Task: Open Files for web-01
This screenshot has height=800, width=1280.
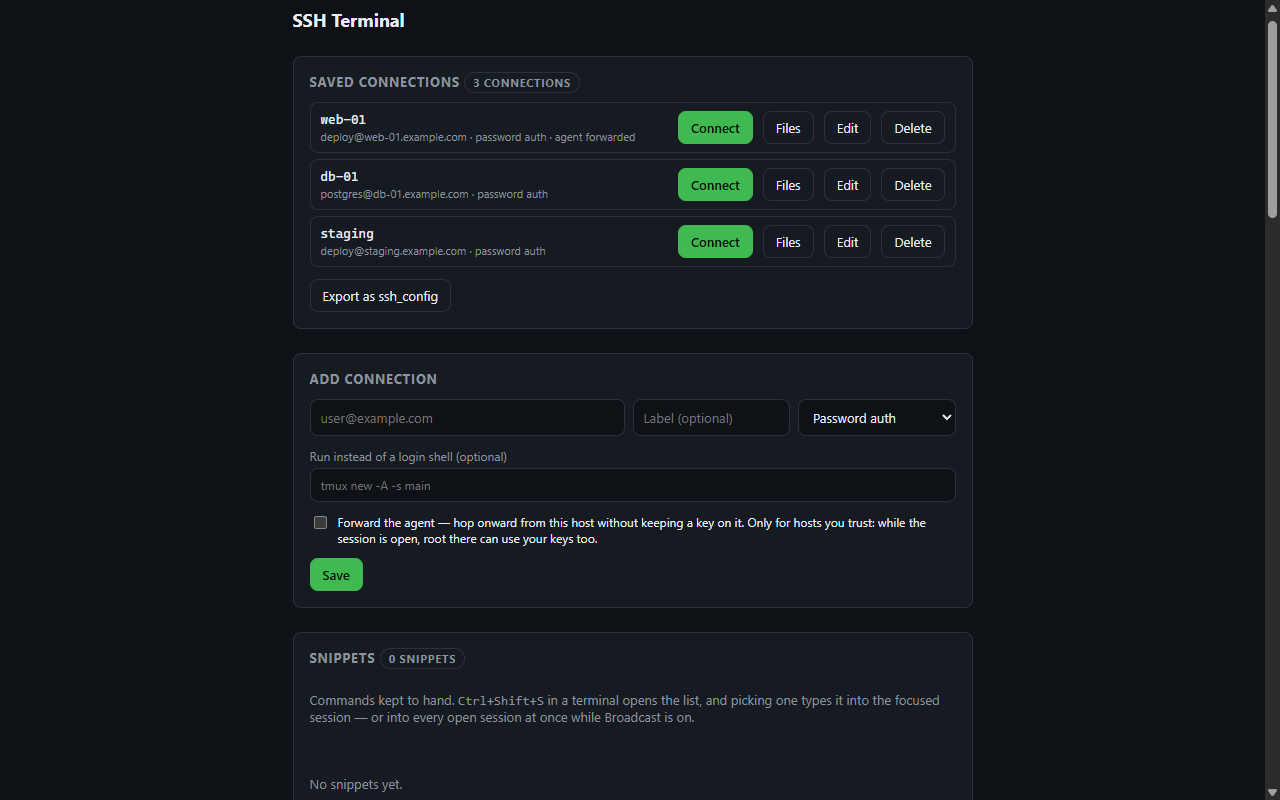Action: click(x=788, y=128)
